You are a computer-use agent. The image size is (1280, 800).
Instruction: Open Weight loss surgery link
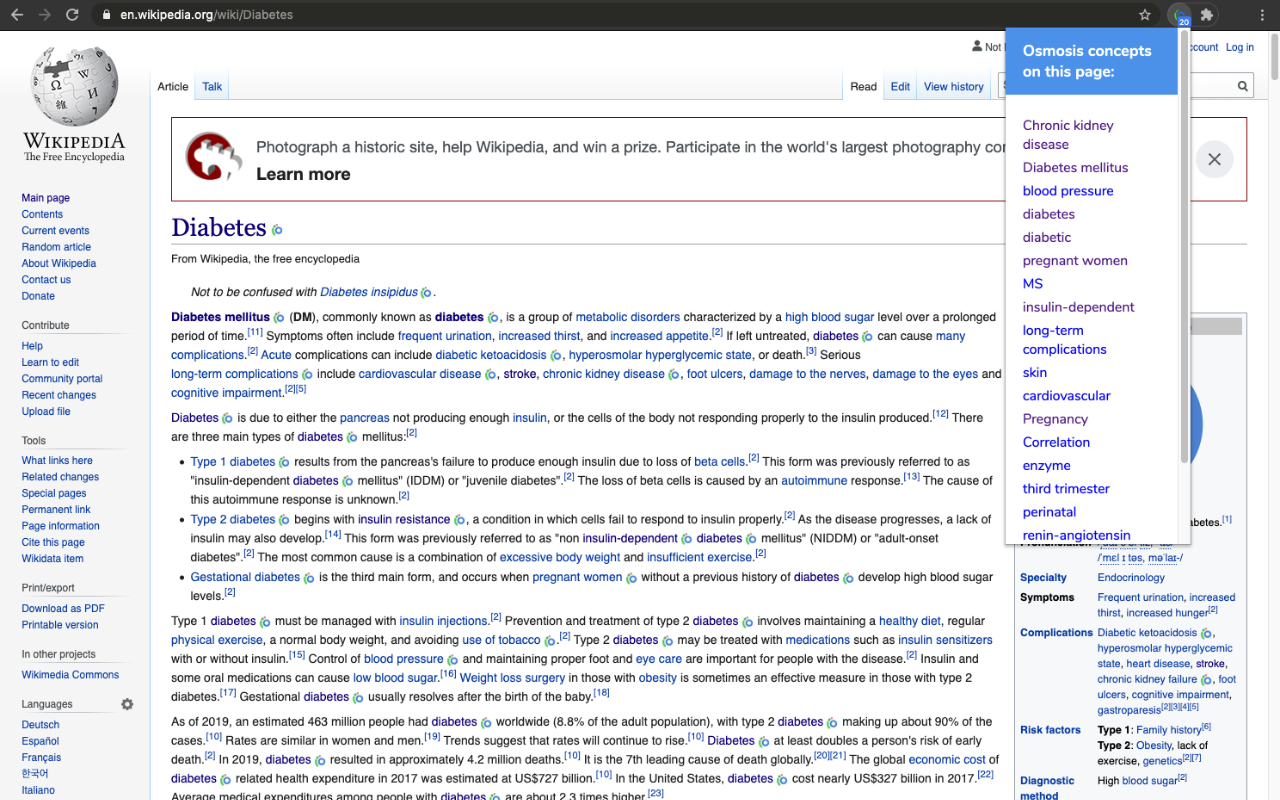[512, 678]
